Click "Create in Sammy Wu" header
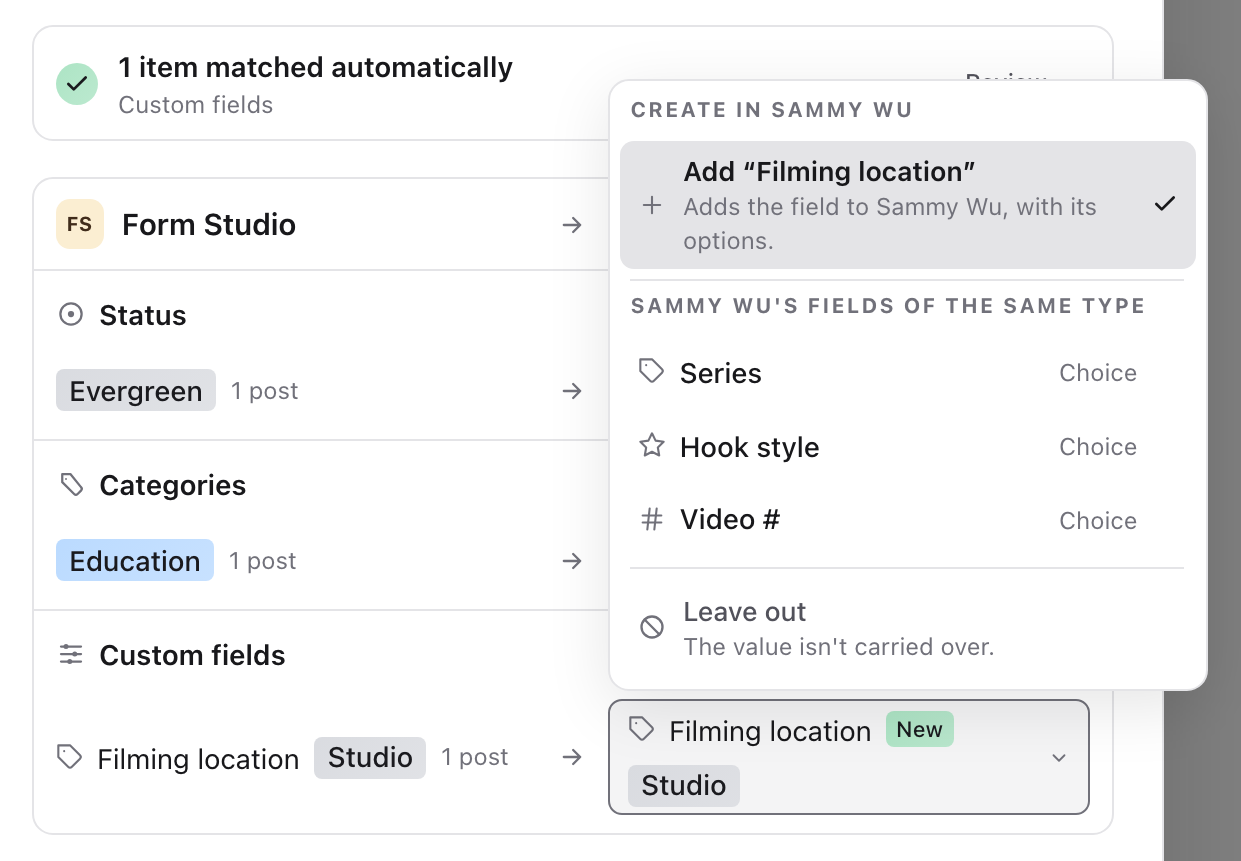The height and width of the screenshot is (861, 1241). click(x=772, y=110)
